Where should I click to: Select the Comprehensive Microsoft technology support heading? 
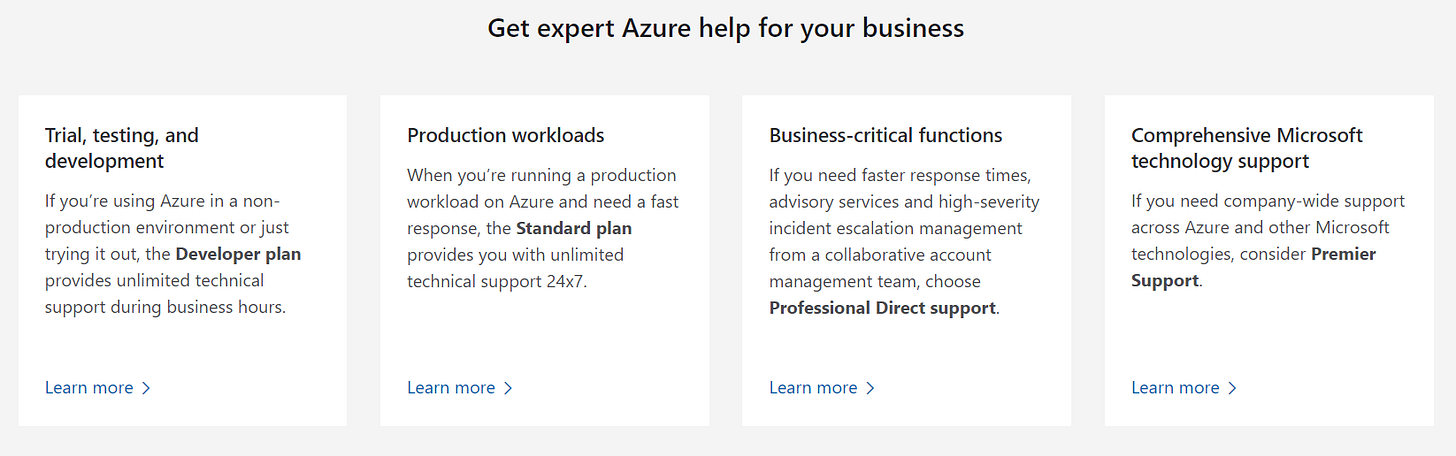tap(1247, 148)
